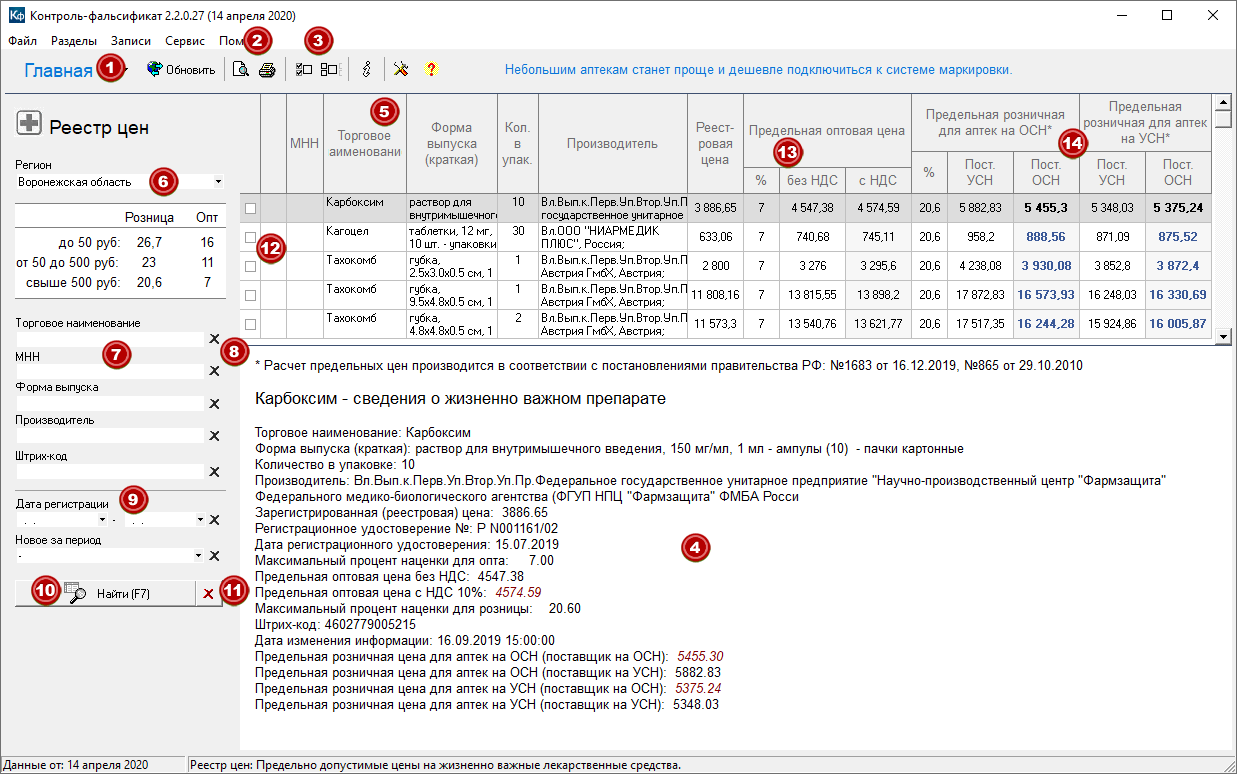1237x774 pixels.
Task: Open the Дата регистрации end date dropdown
Action: (x=199, y=520)
